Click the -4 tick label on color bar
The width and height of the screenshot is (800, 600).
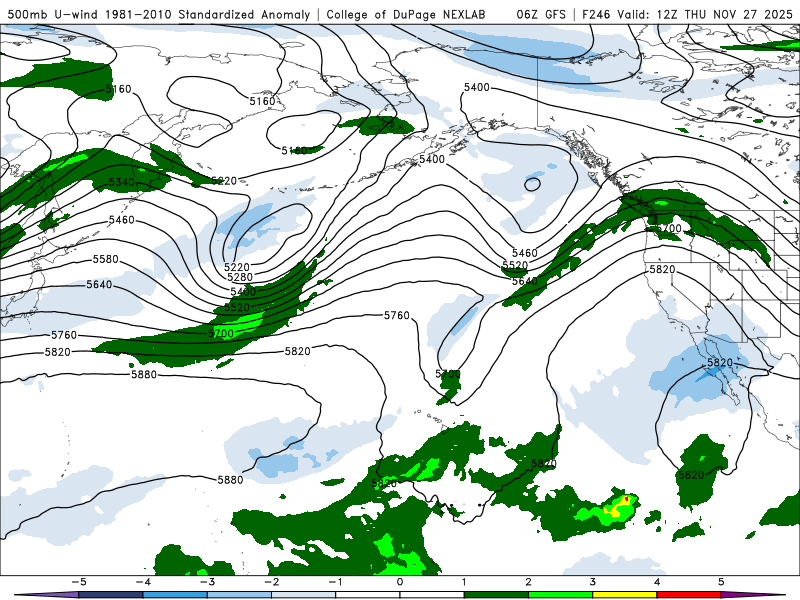coord(142,582)
